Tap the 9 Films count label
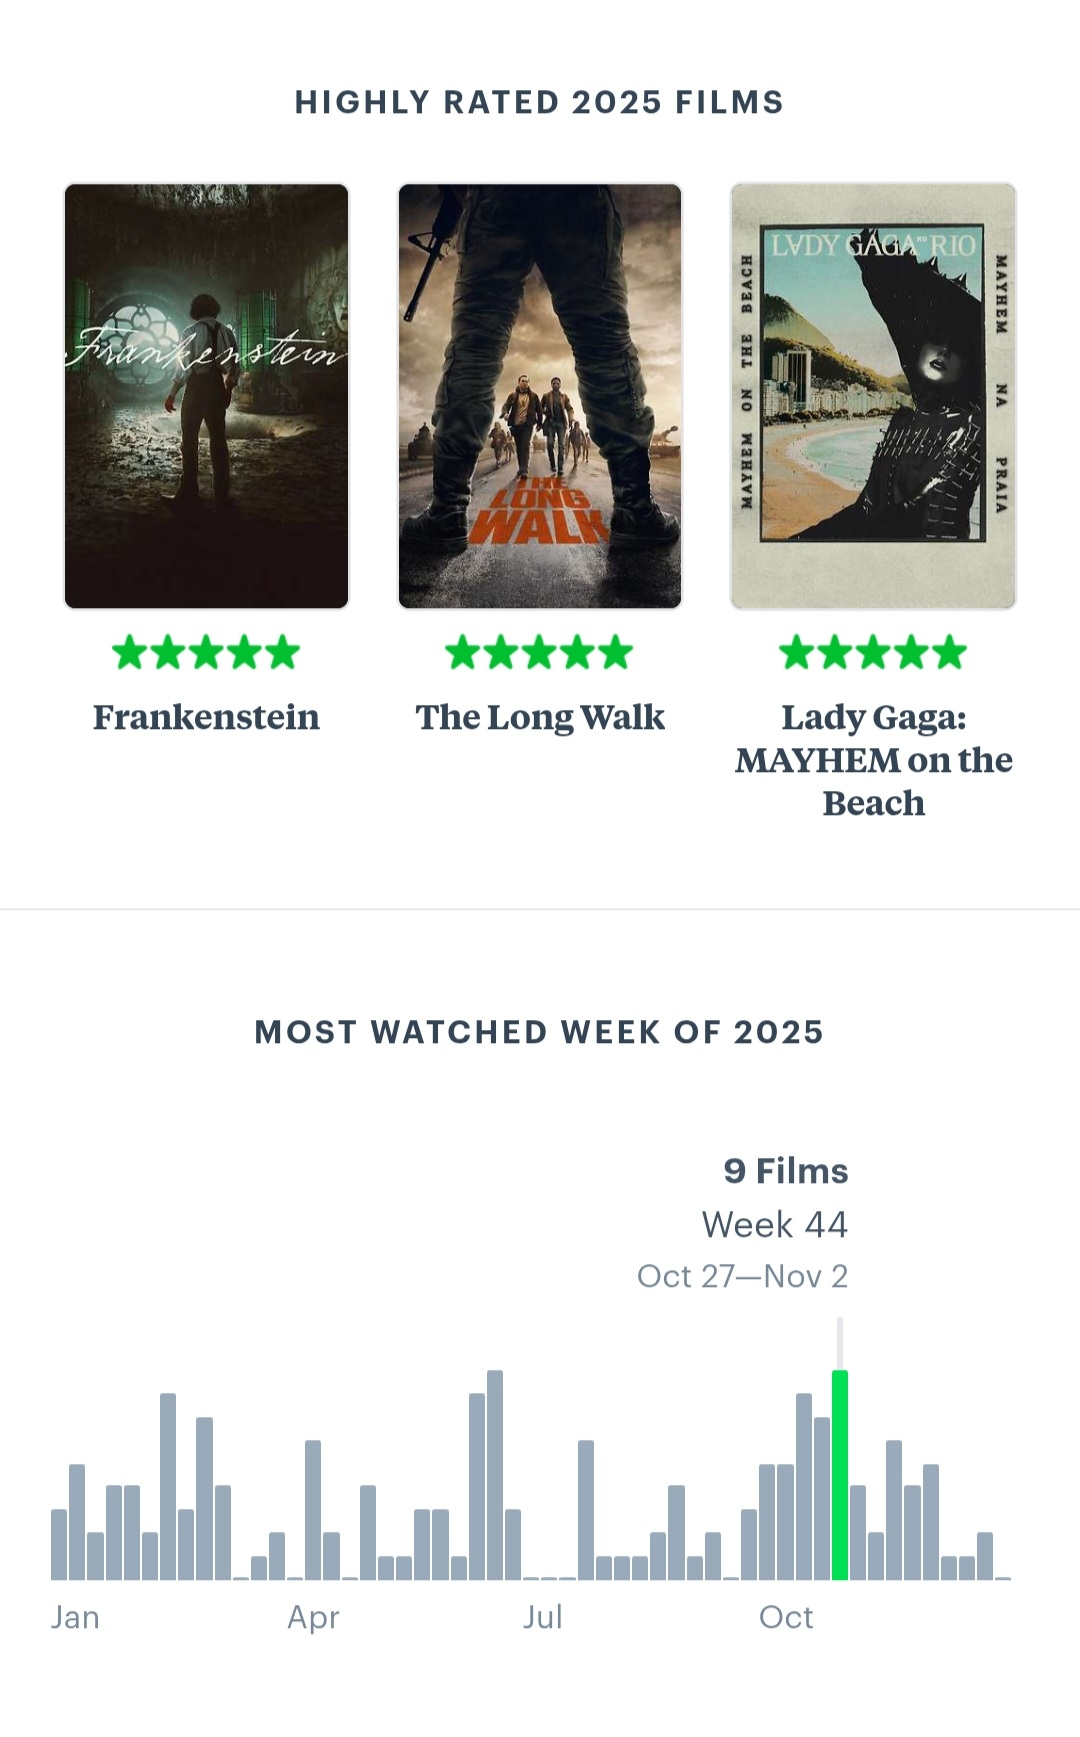 (x=786, y=1171)
